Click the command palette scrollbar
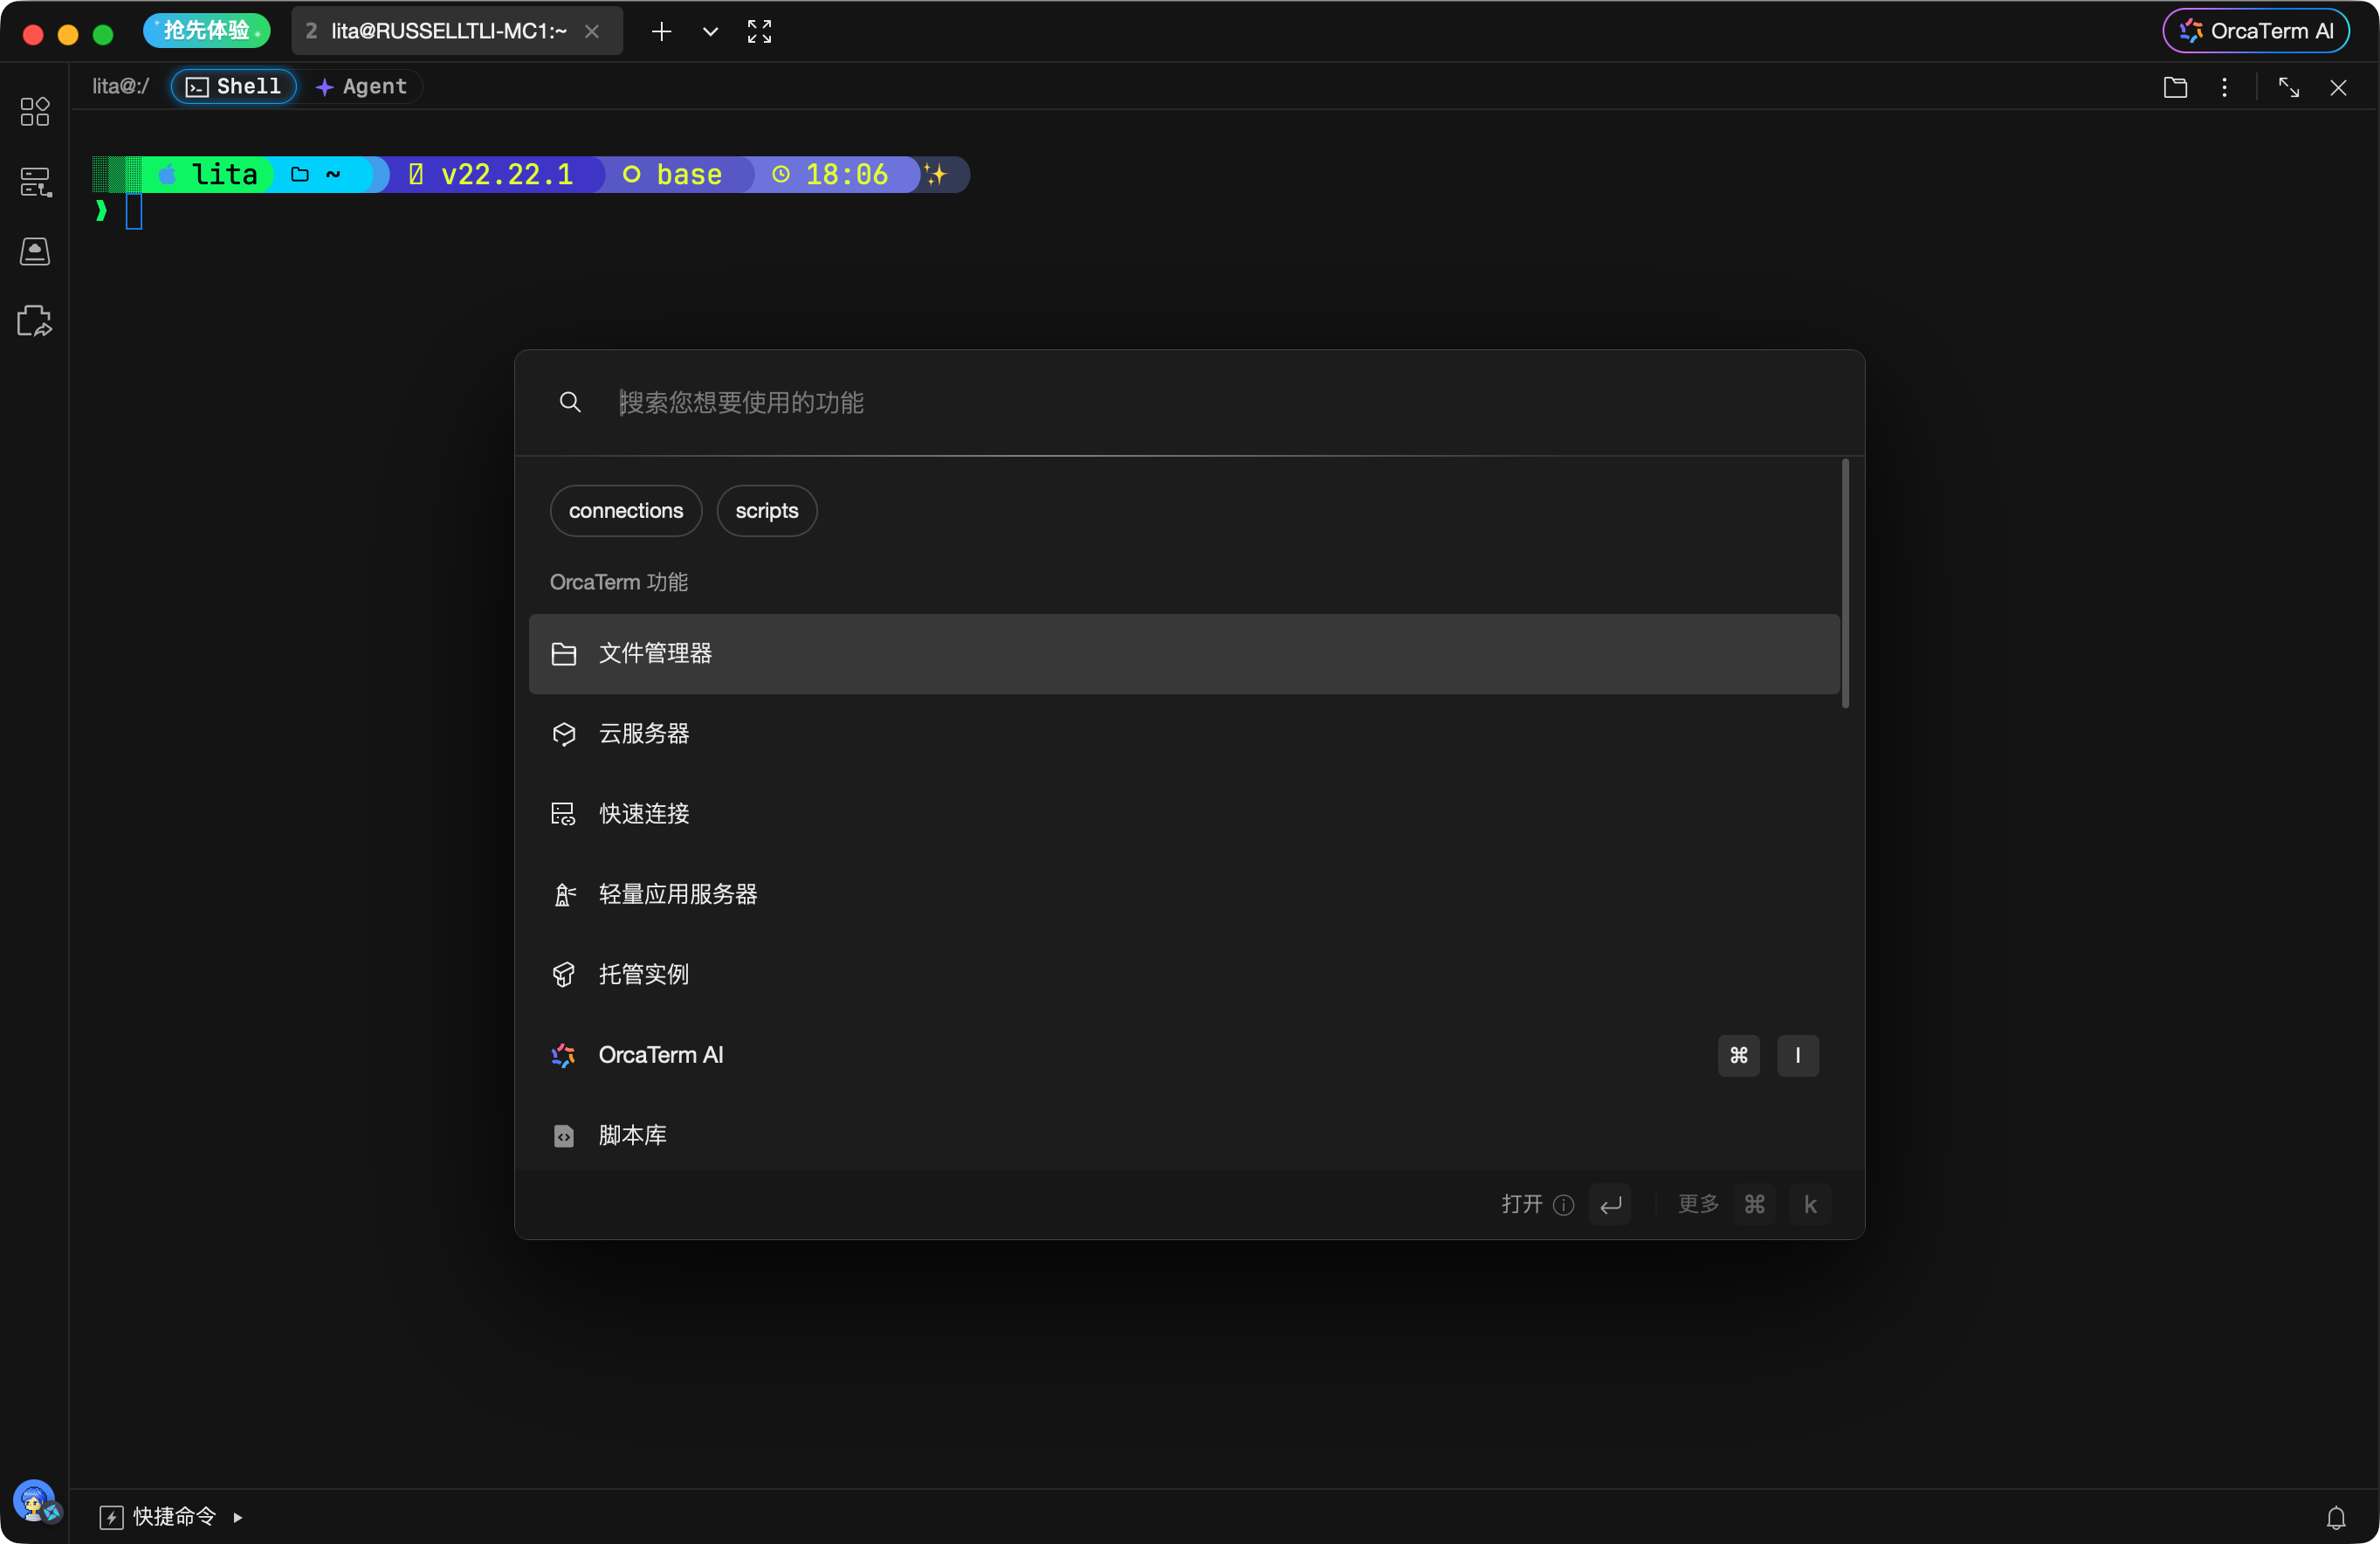This screenshot has width=2380, height=1544. pos(1845,584)
